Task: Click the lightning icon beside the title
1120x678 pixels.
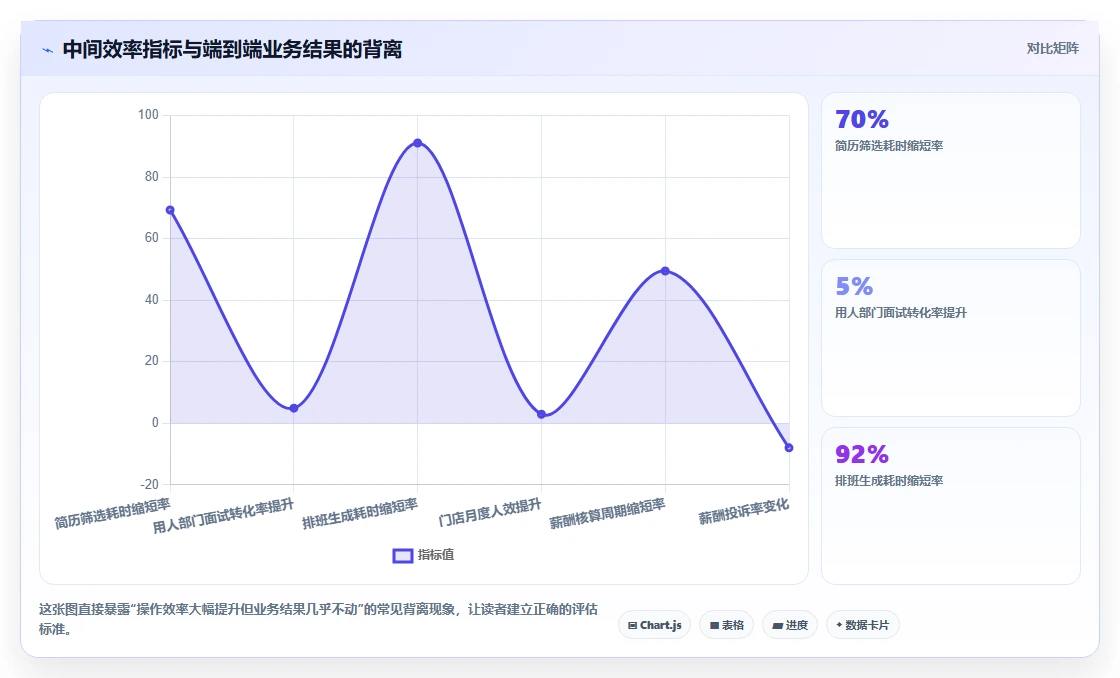Action: point(47,50)
